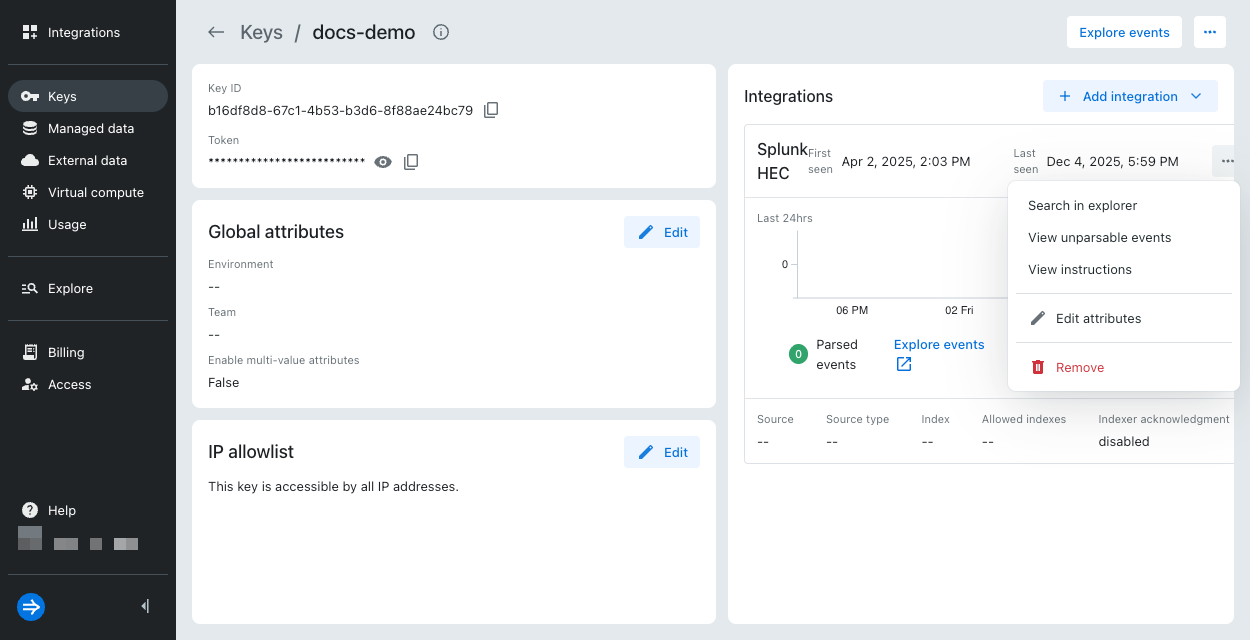The width and height of the screenshot is (1250, 640).
Task: Open the Explore page from sidebar
Action: pos(88,288)
